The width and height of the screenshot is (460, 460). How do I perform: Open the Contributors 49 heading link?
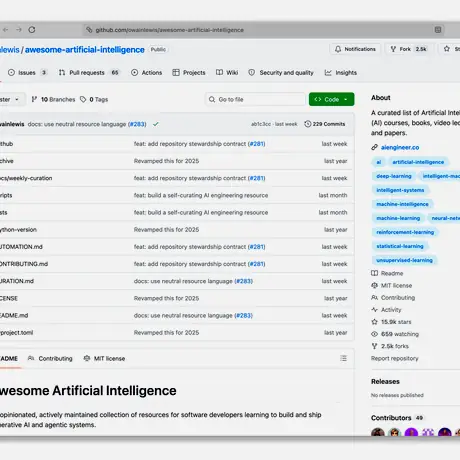click(397, 418)
